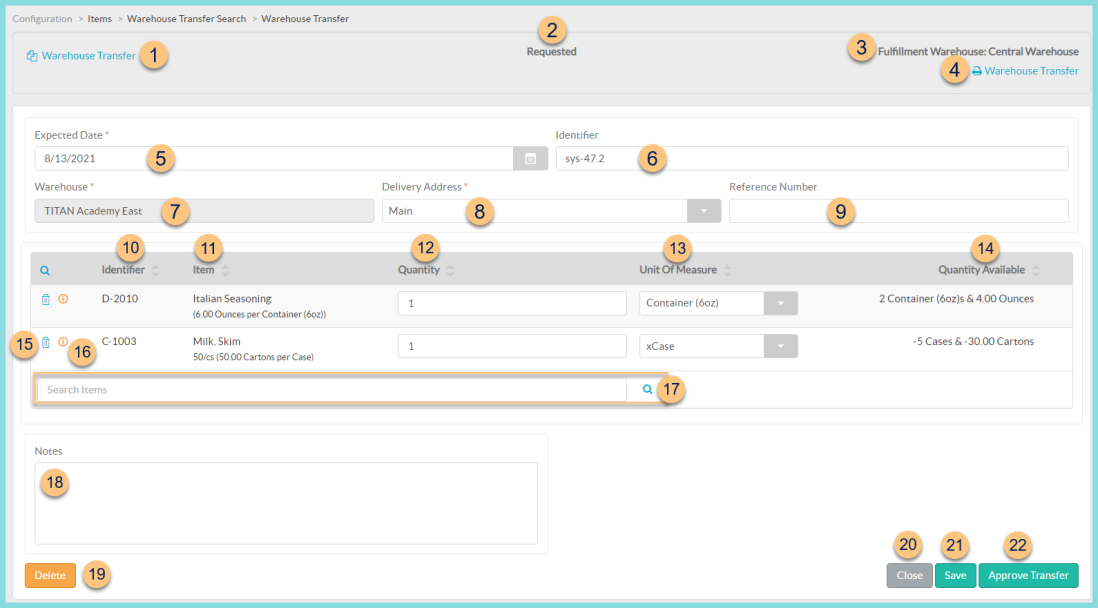Open the Expected Date calendar picker

coord(531,158)
